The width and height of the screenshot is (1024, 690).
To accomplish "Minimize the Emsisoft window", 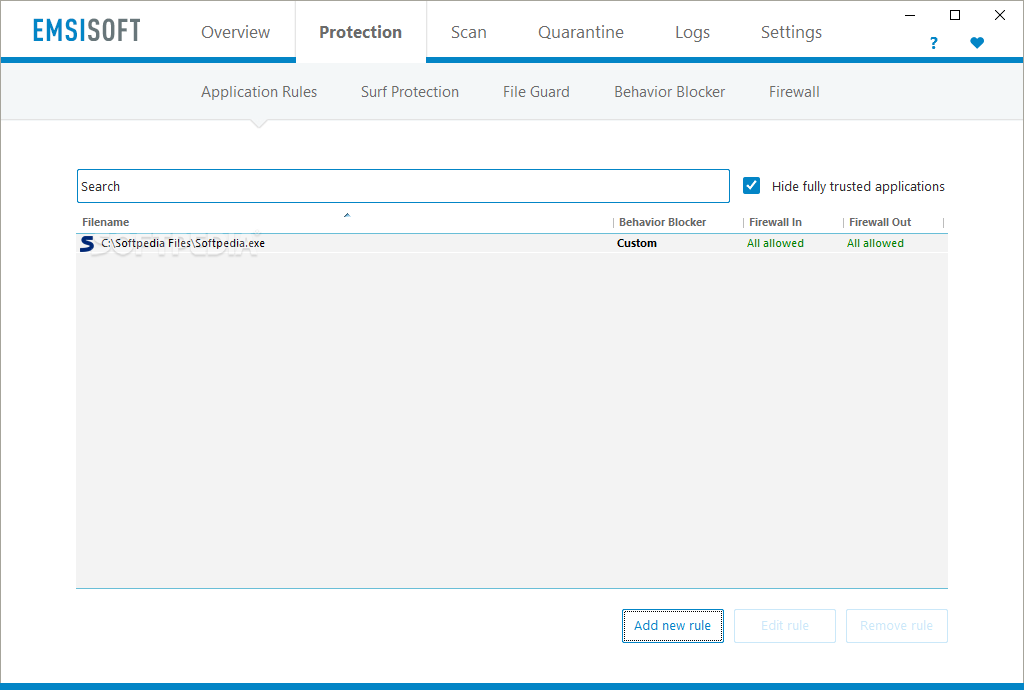I will (x=910, y=15).
